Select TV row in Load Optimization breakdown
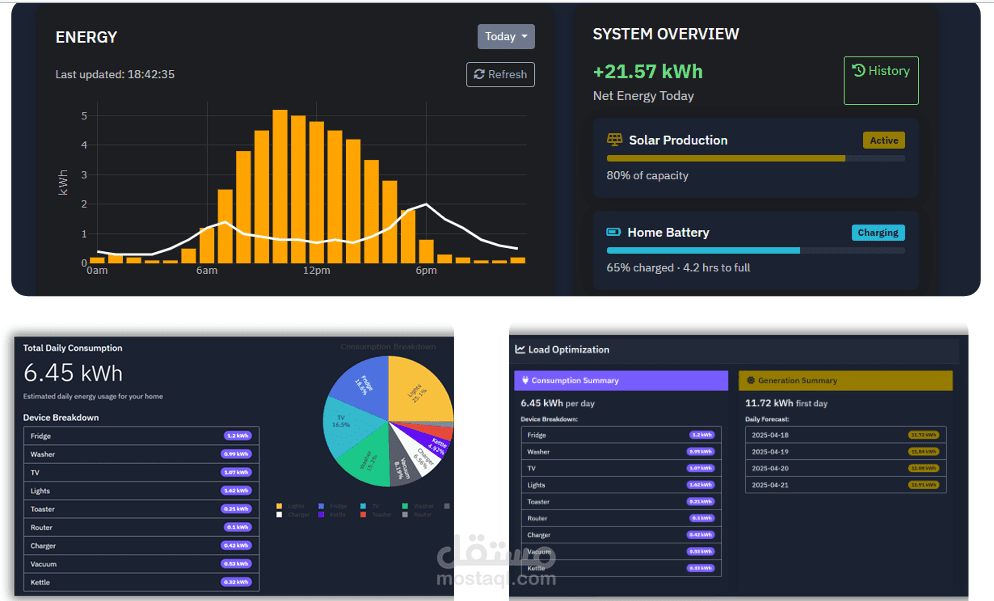994x601 pixels. [621, 468]
